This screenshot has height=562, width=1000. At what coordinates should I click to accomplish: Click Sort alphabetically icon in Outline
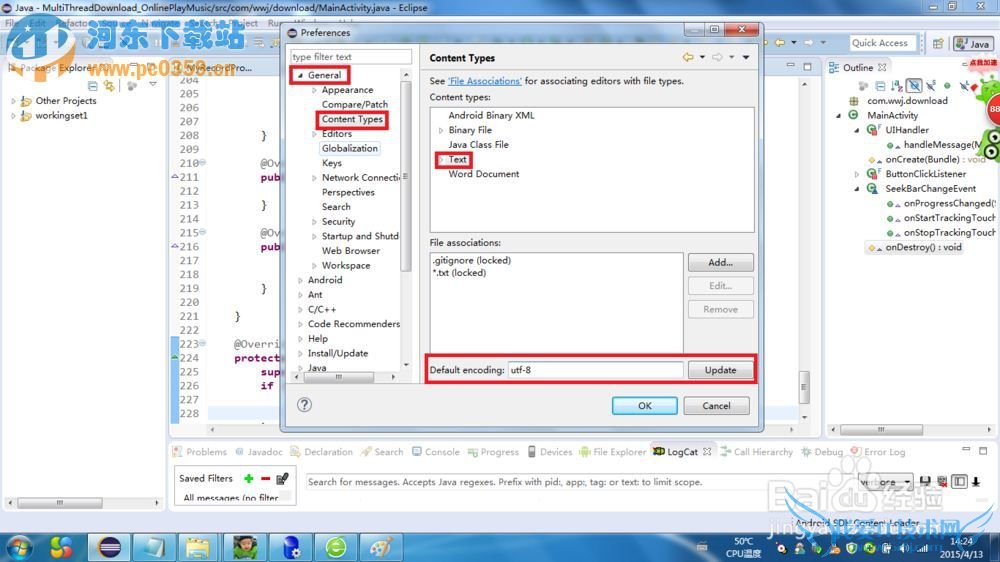click(895, 86)
